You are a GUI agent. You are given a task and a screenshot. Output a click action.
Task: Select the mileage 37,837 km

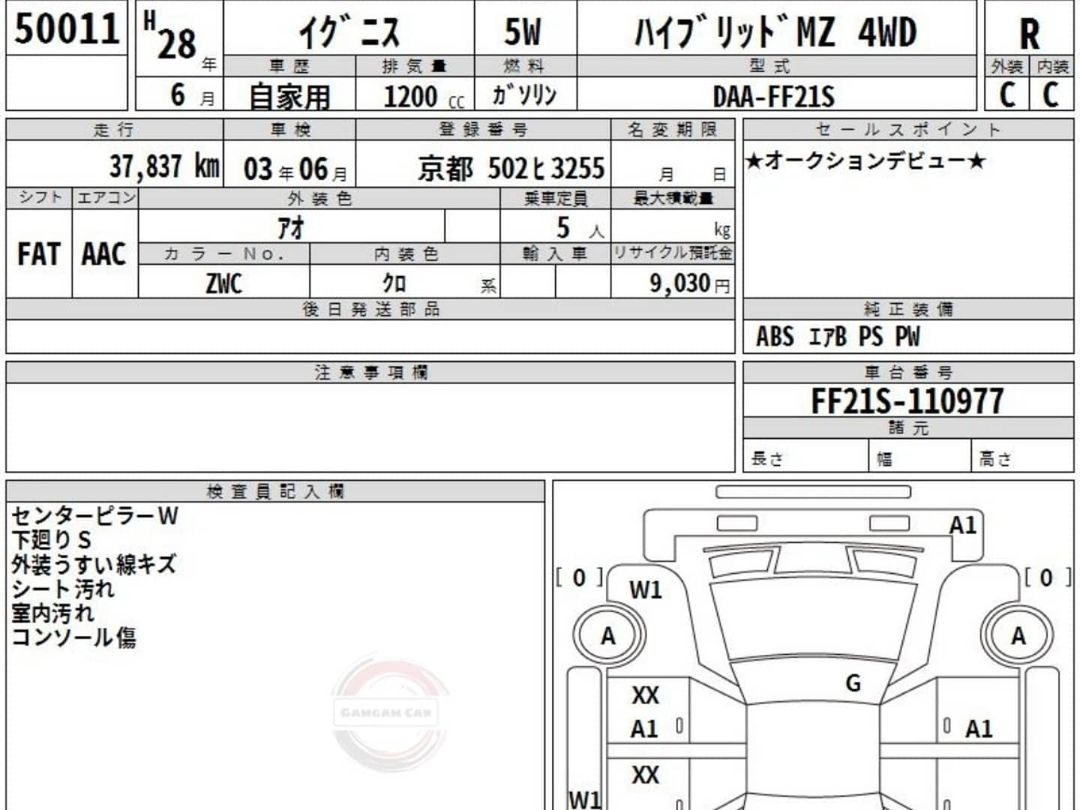click(165, 166)
